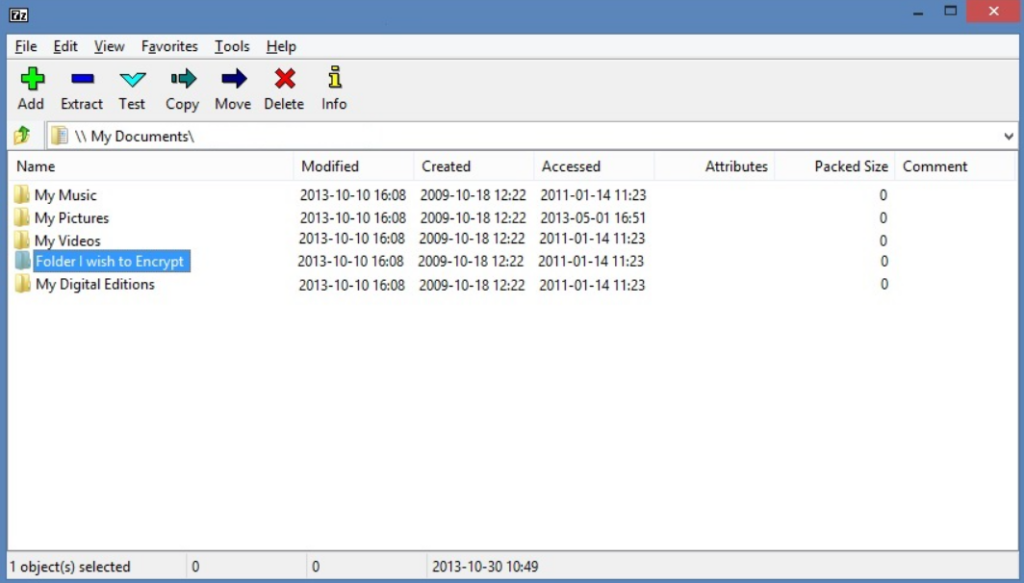Click the Copy arrow icon
Screen dimensions: 1024x583
pos(184,79)
